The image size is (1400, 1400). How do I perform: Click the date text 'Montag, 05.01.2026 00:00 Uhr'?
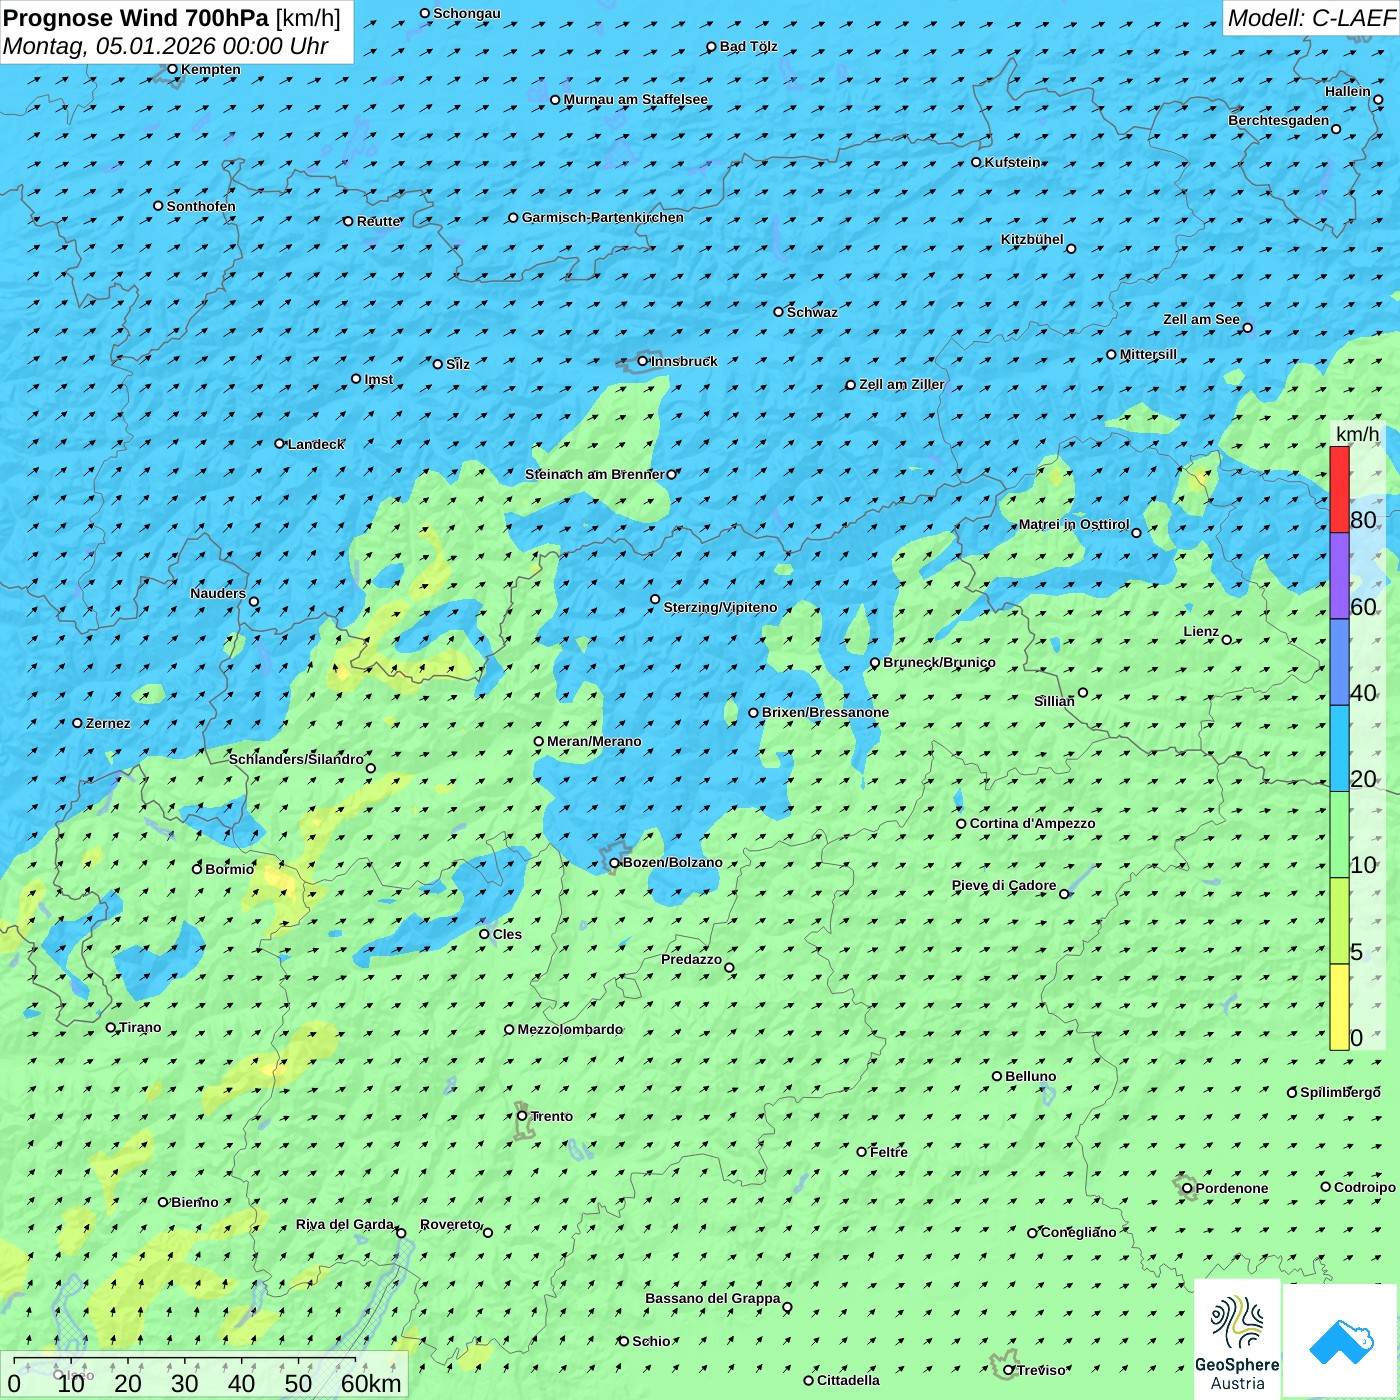tap(166, 46)
